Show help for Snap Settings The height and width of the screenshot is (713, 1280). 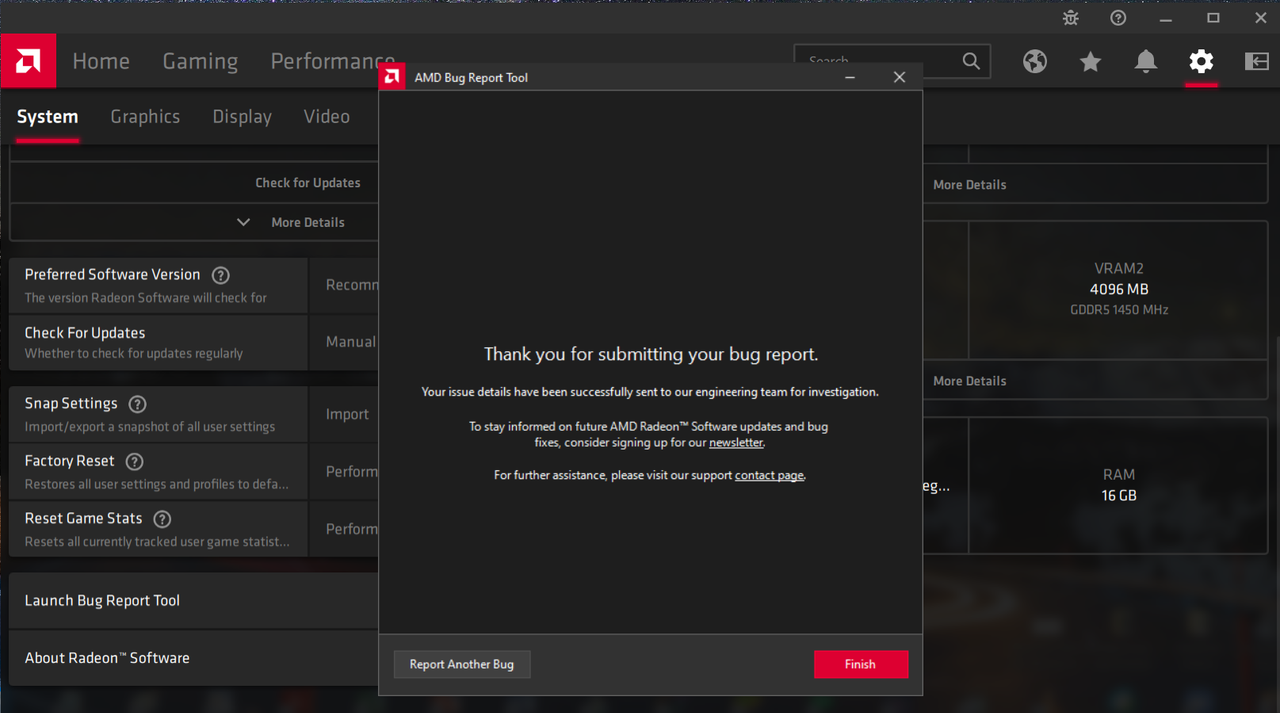pos(138,404)
